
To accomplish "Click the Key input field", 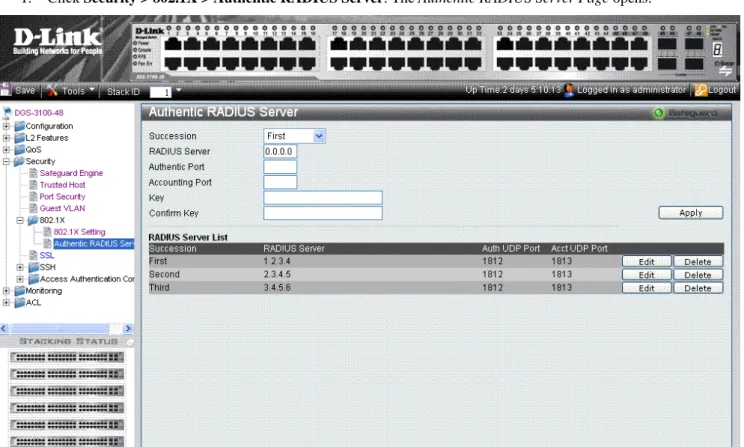I will pos(323,197).
